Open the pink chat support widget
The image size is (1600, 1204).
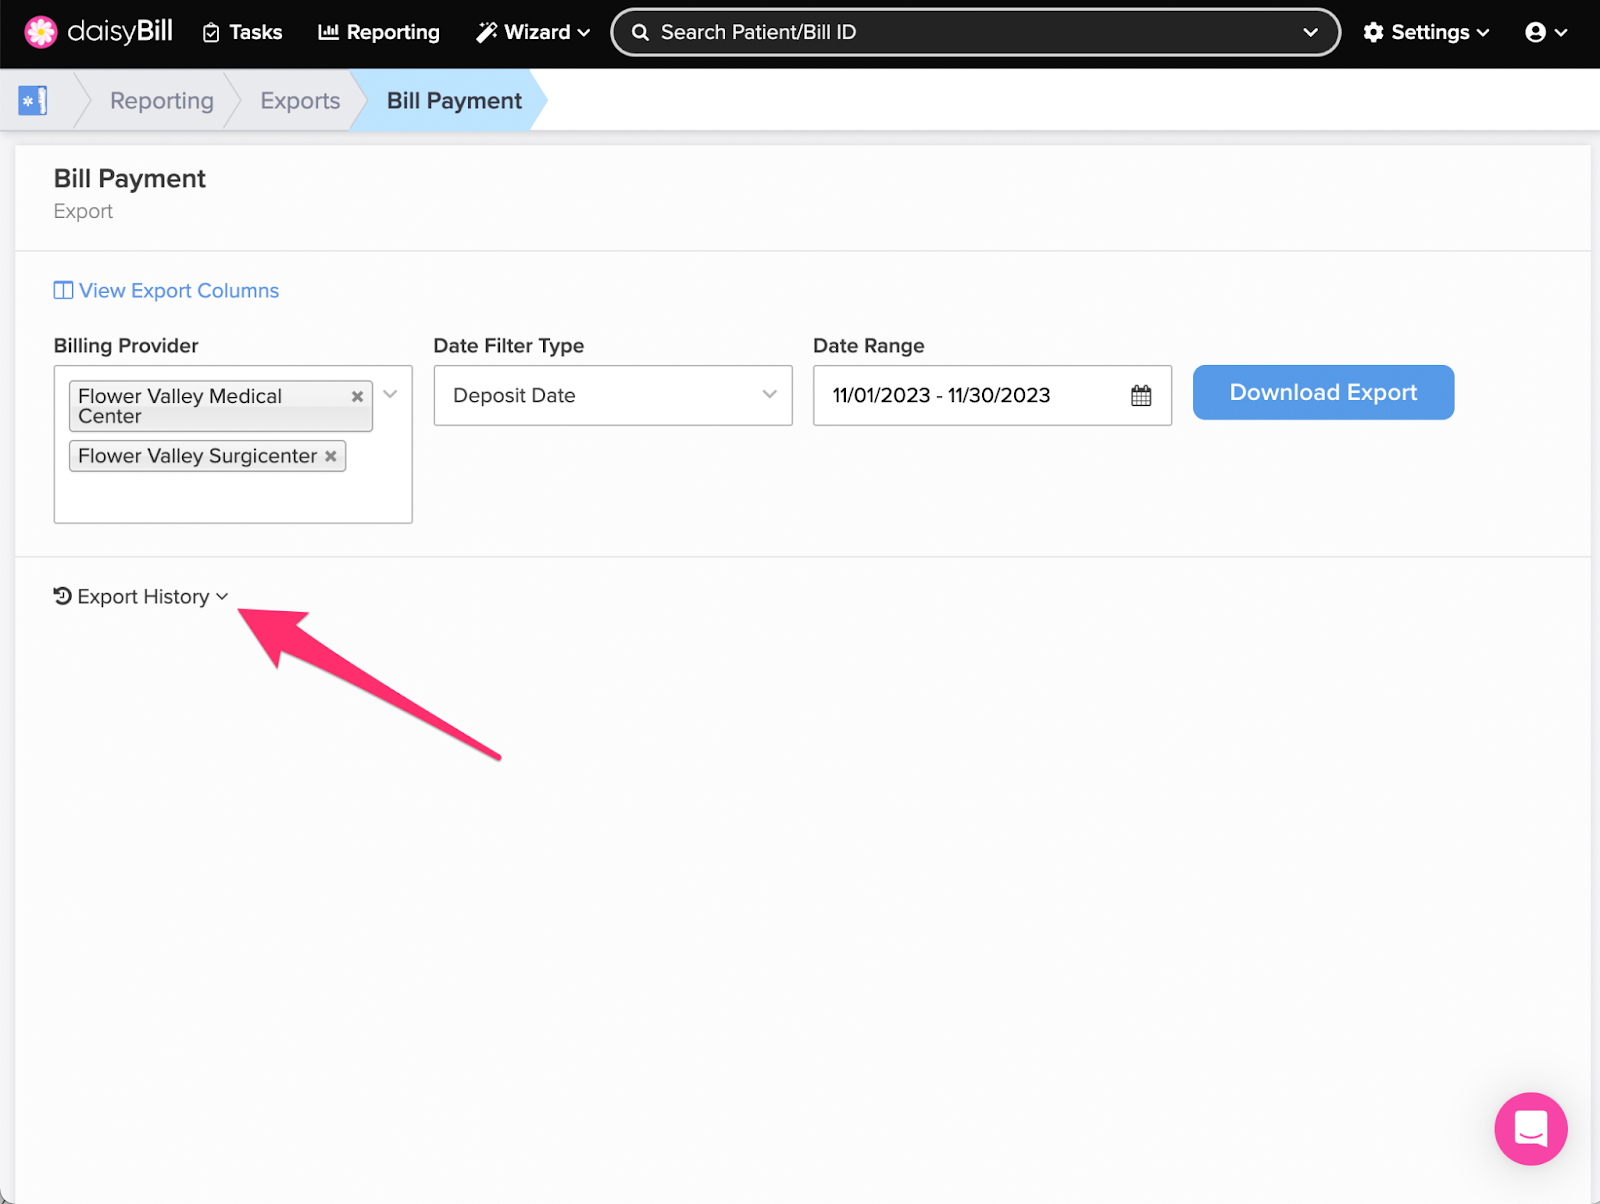click(1530, 1128)
